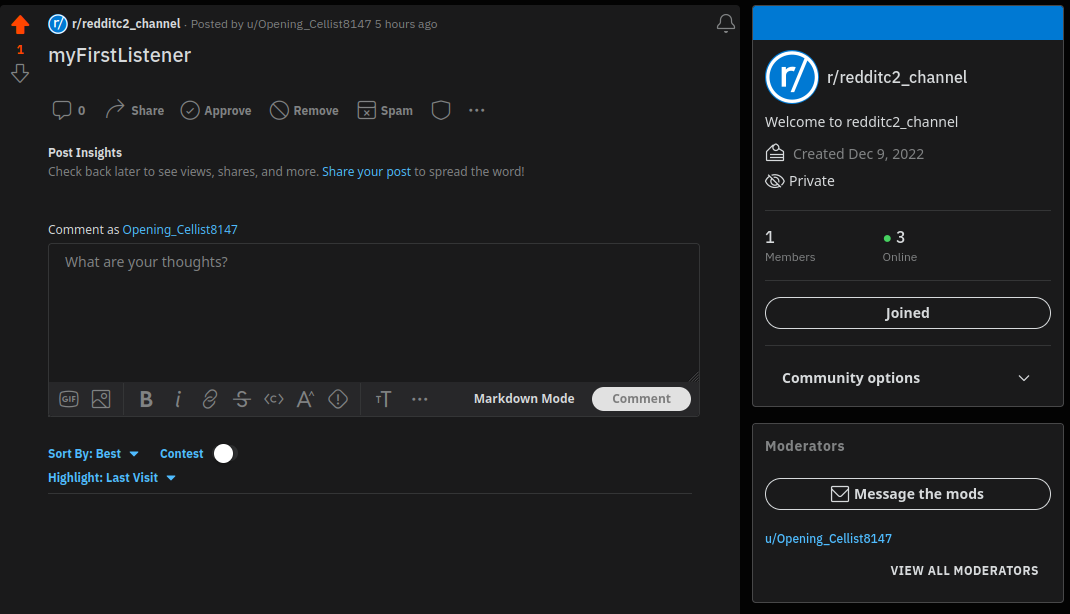Click the Post Insights heading
This screenshot has height=614, width=1070.
85,153
